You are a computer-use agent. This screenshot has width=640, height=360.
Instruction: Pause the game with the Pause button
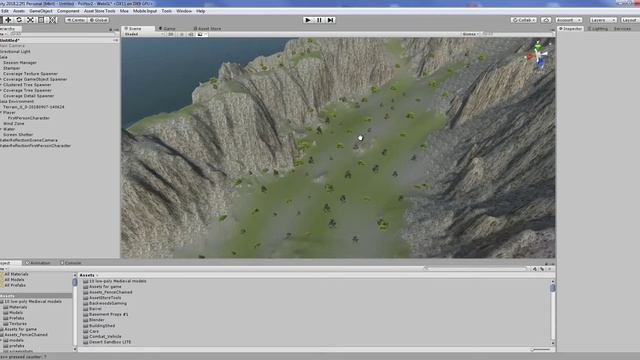tap(319, 20)
